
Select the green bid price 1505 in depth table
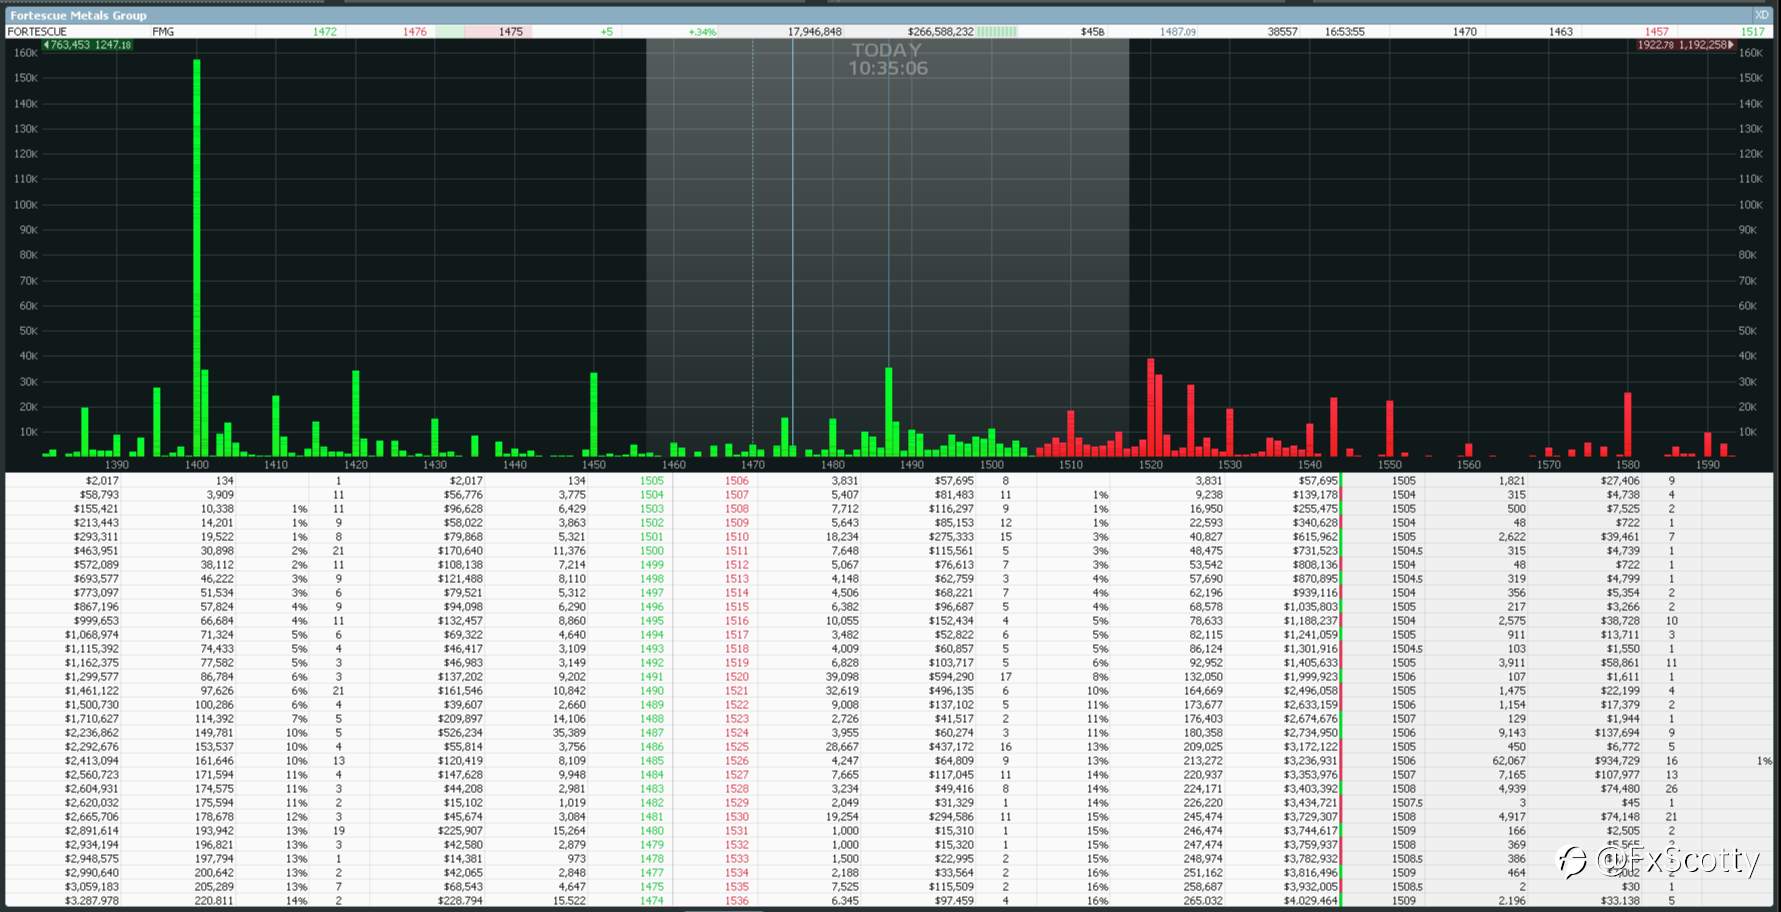652,481
